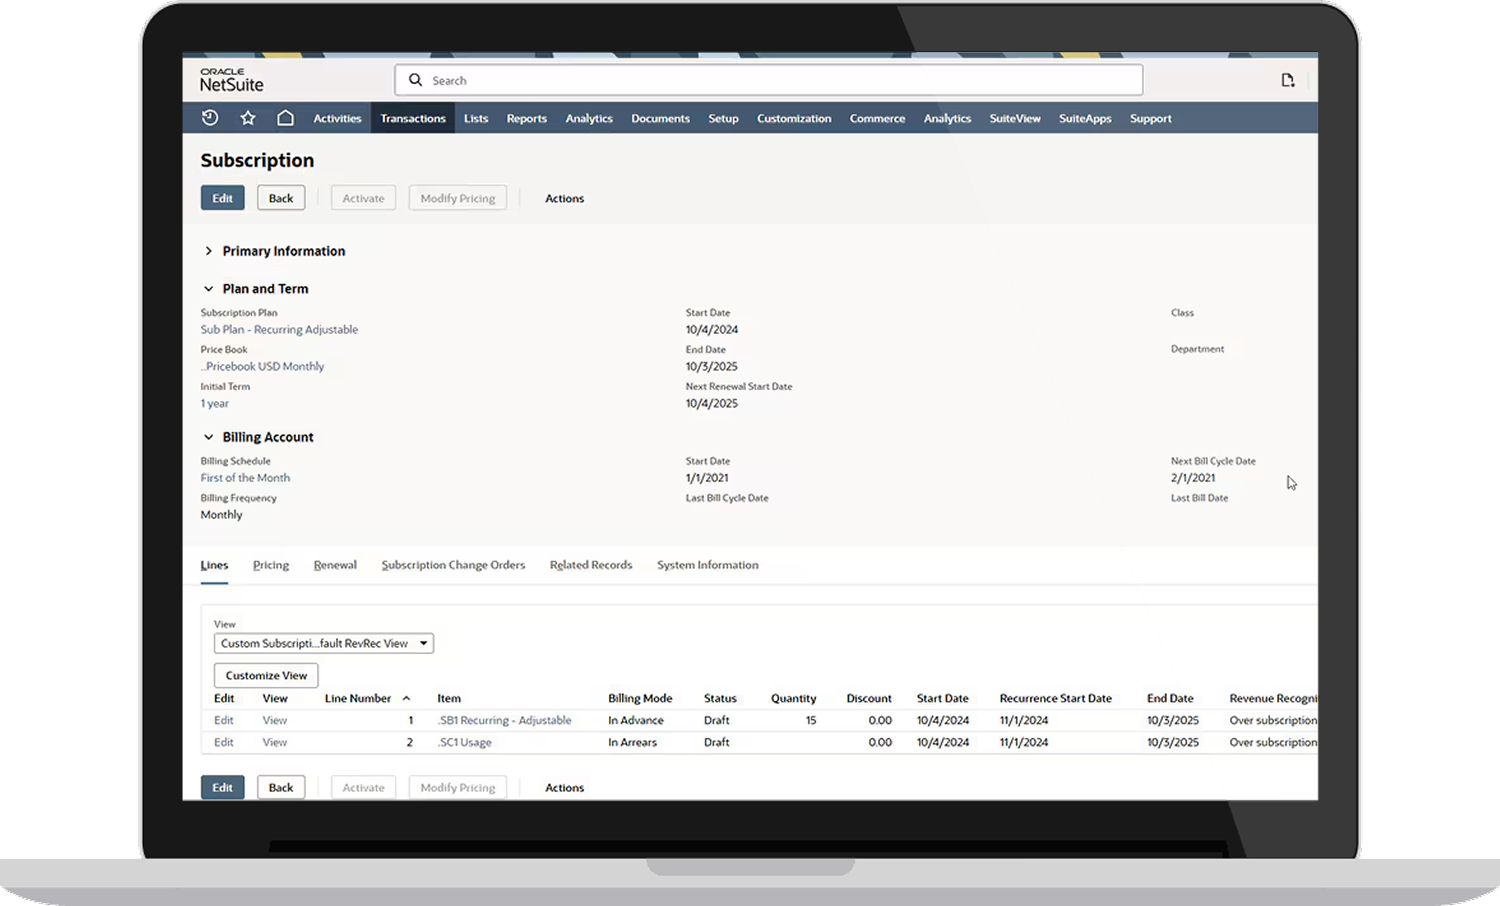
Task: Open the Actions dropdown
Action: pyautogui.click(x=564, y=198)
